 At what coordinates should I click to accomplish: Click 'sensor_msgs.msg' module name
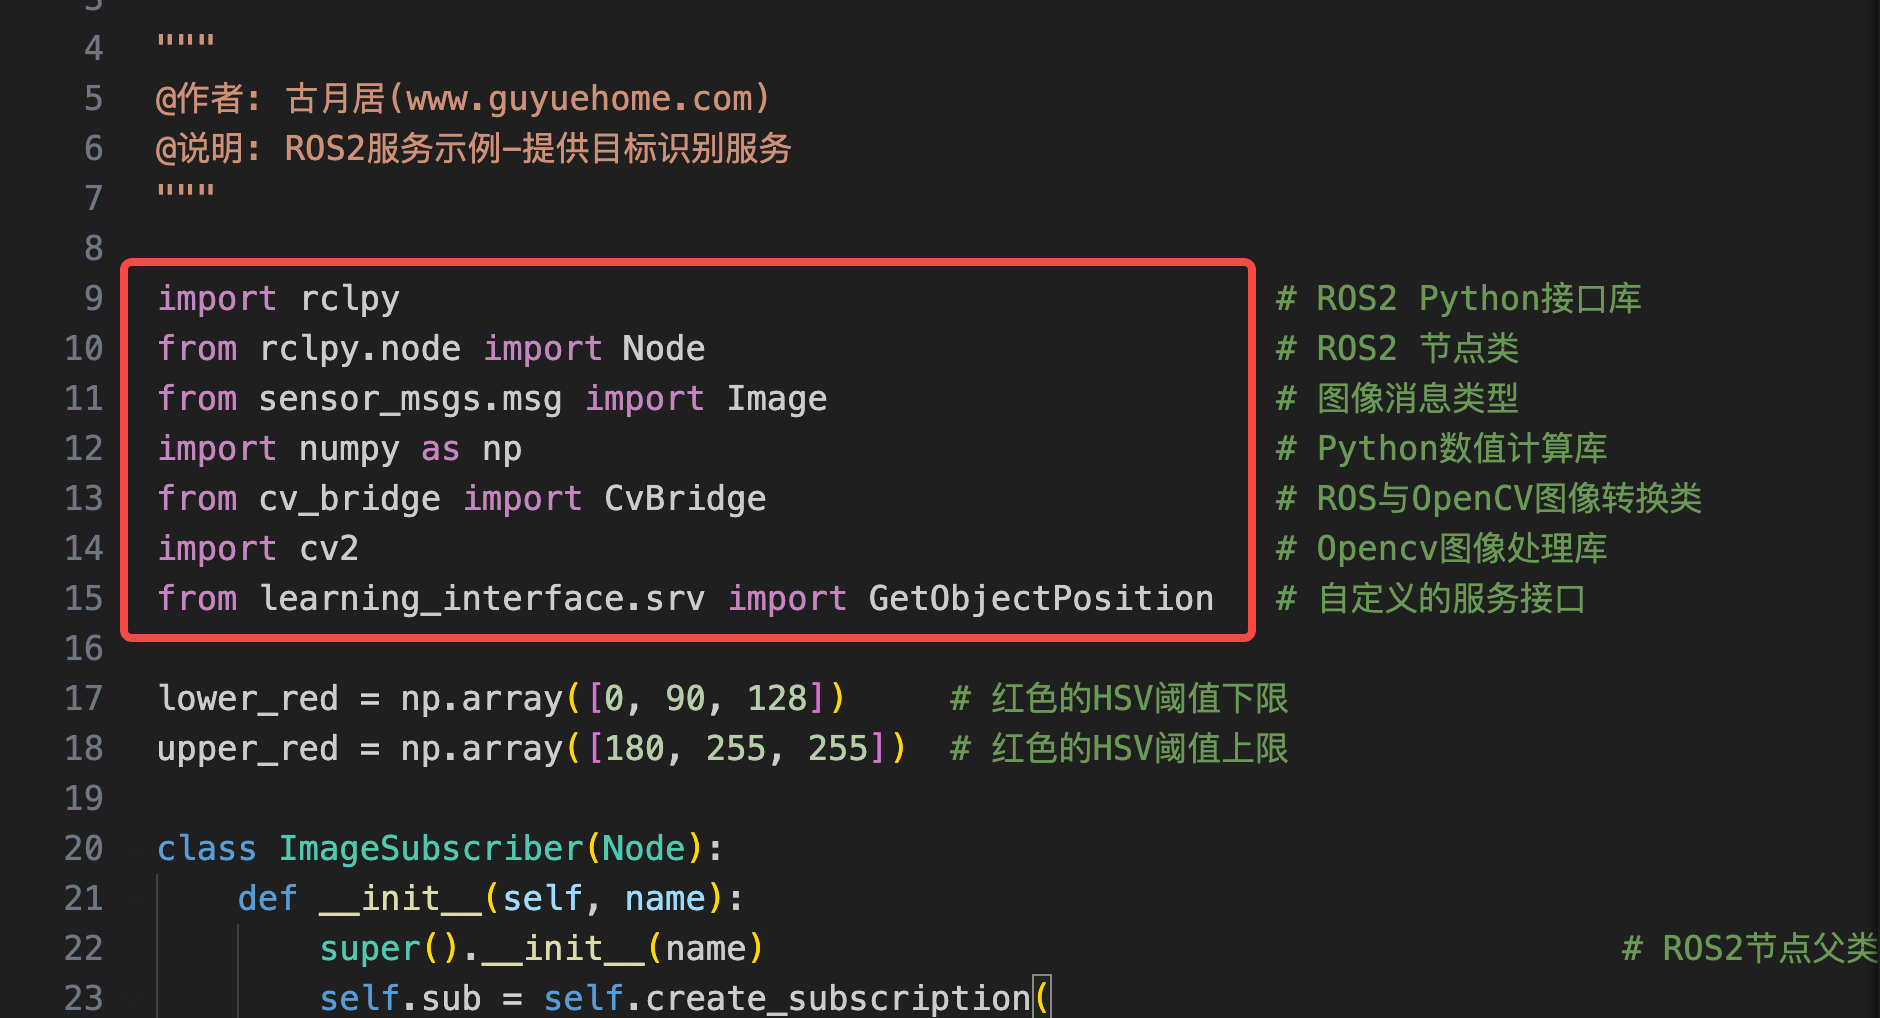click(410, 399)
